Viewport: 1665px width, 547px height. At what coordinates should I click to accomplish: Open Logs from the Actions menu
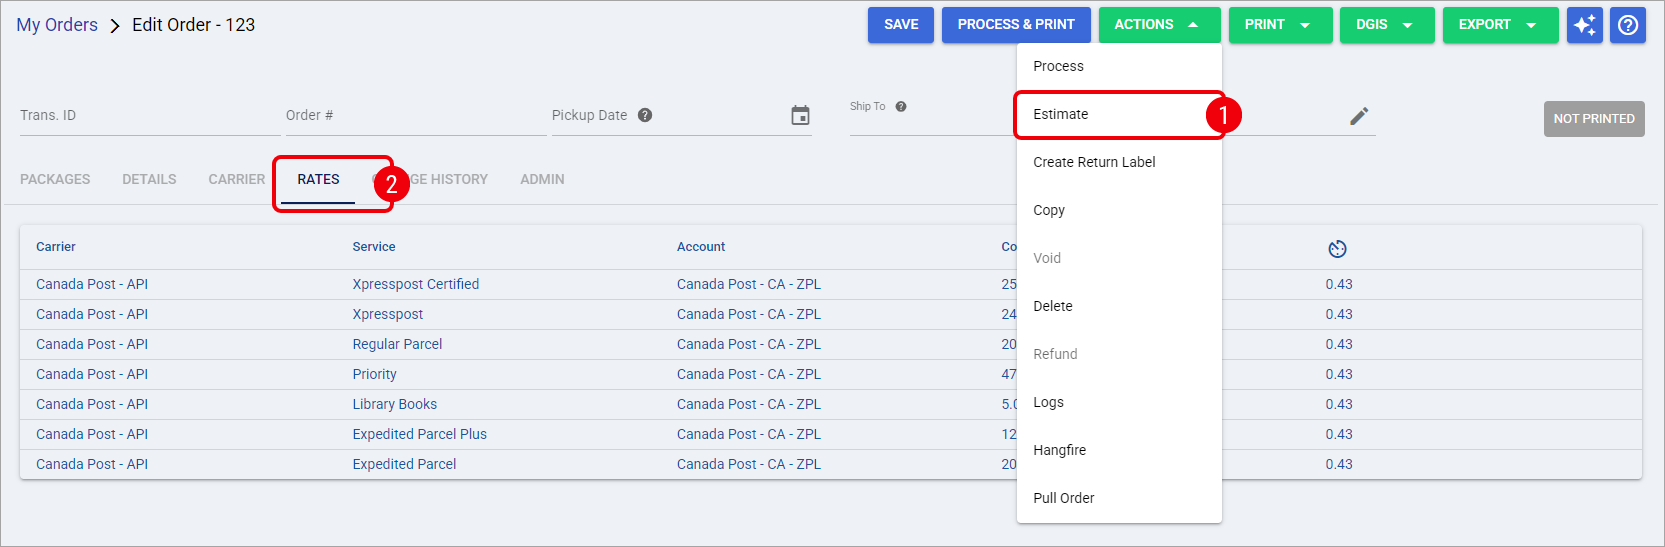coord(1119,402)
